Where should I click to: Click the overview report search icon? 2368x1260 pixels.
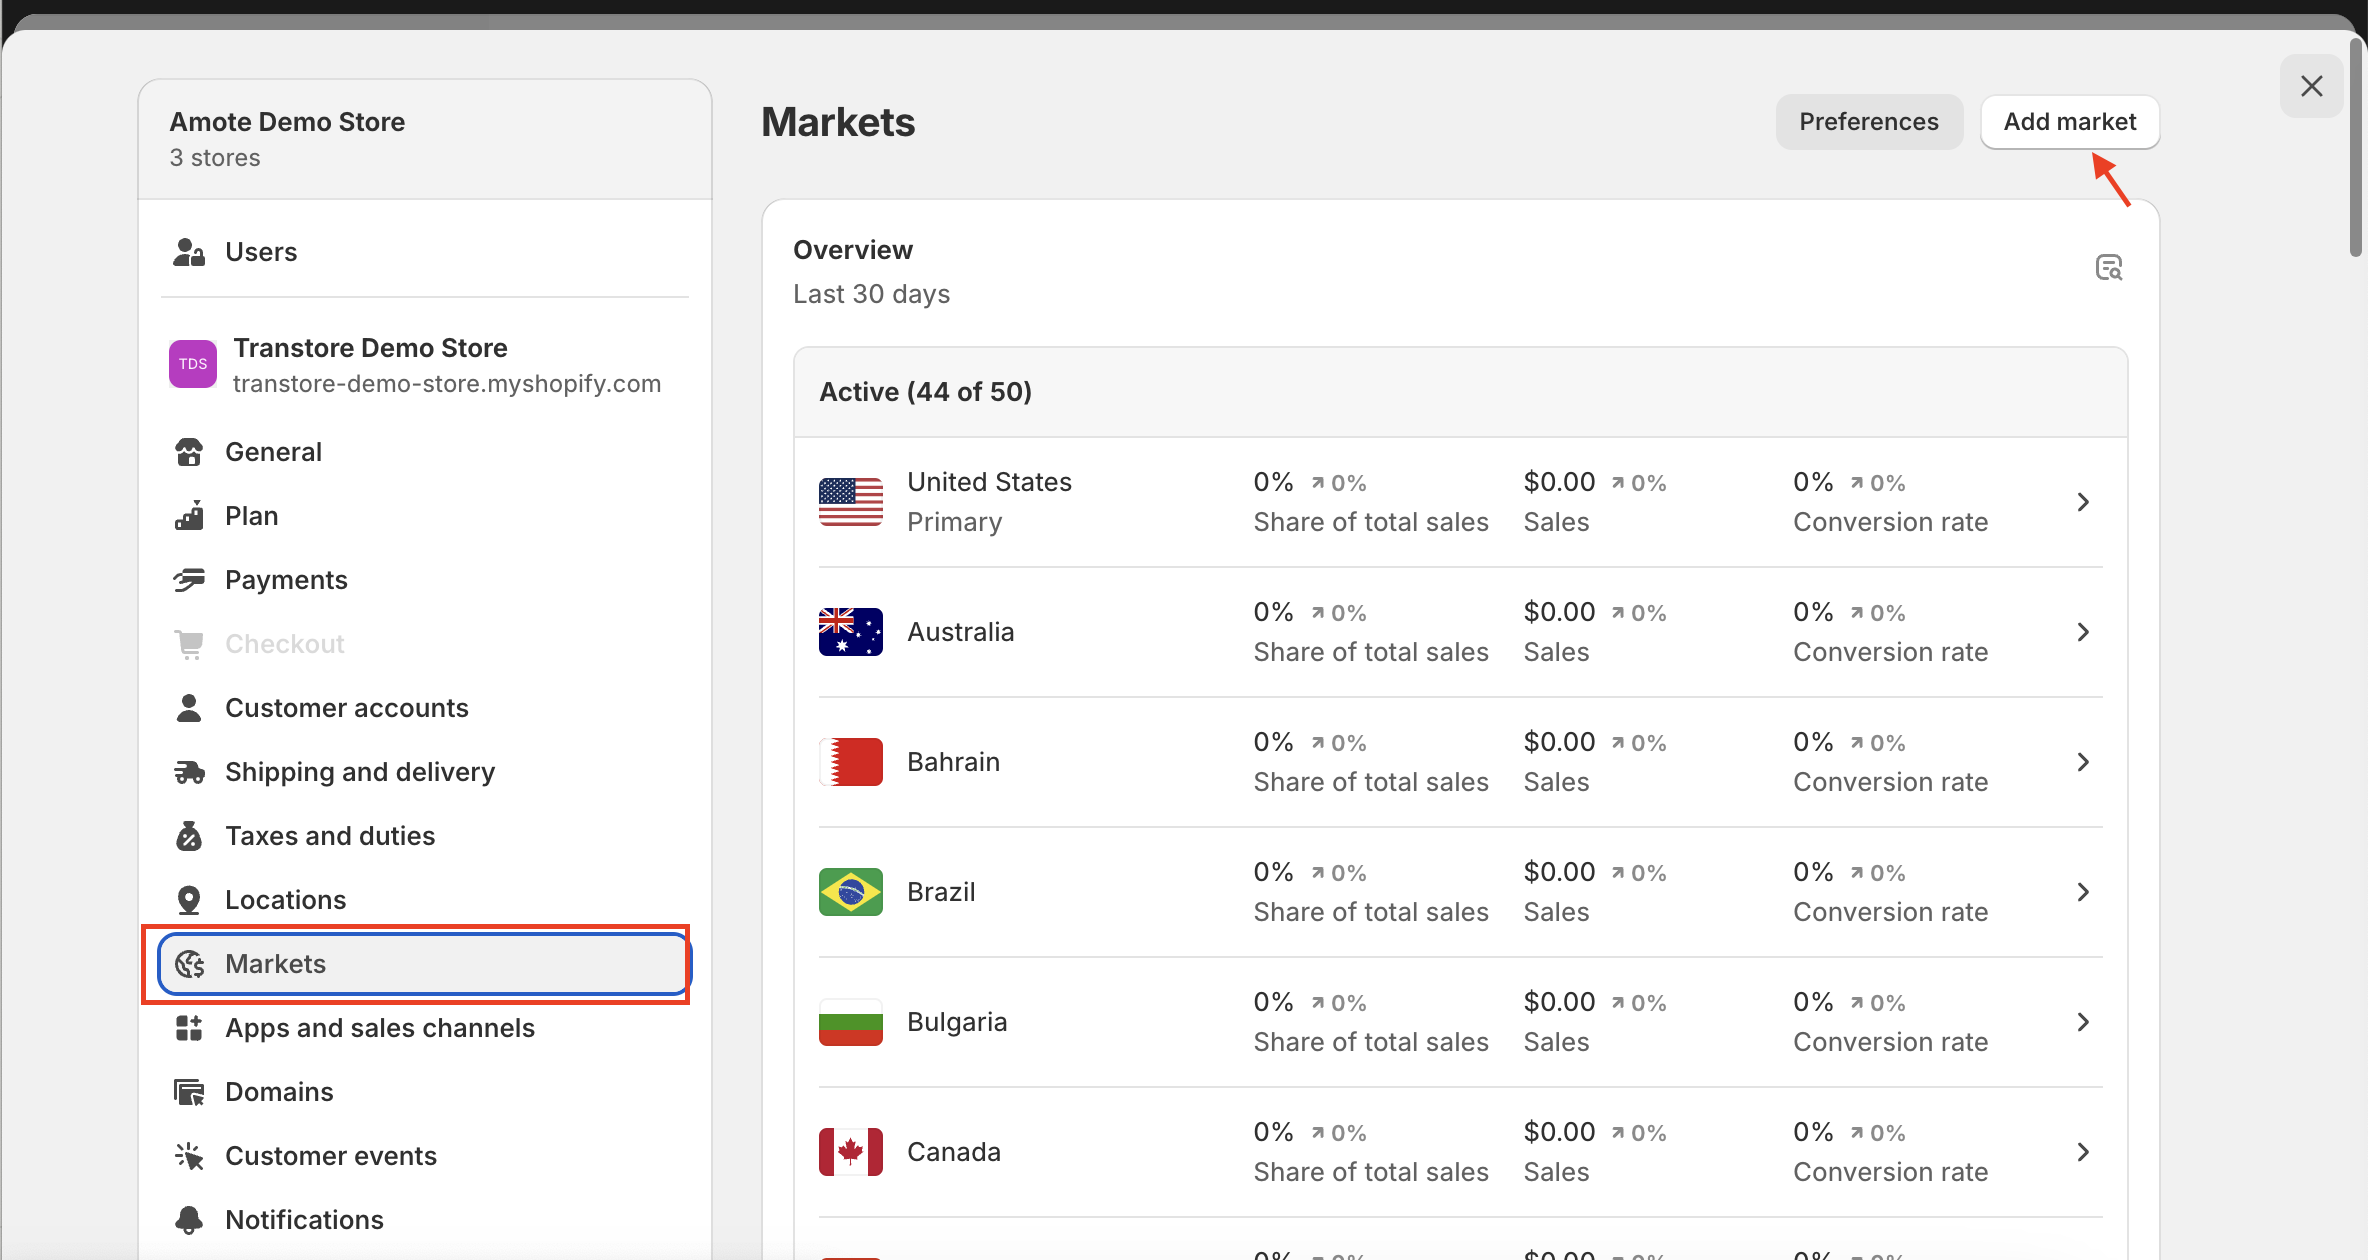point(2108,268)
